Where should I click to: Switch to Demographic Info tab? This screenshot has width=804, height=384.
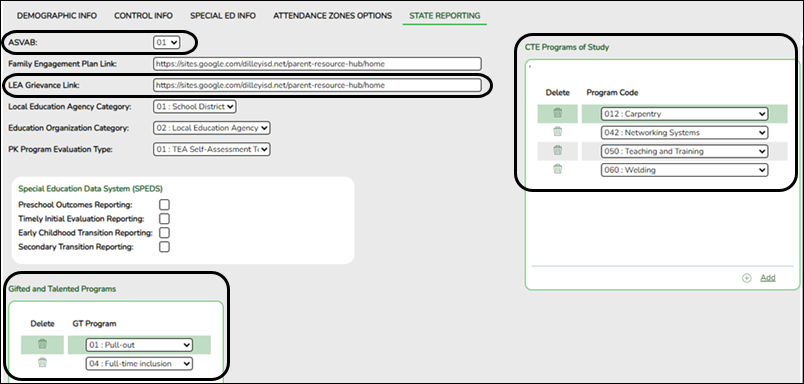57,16
